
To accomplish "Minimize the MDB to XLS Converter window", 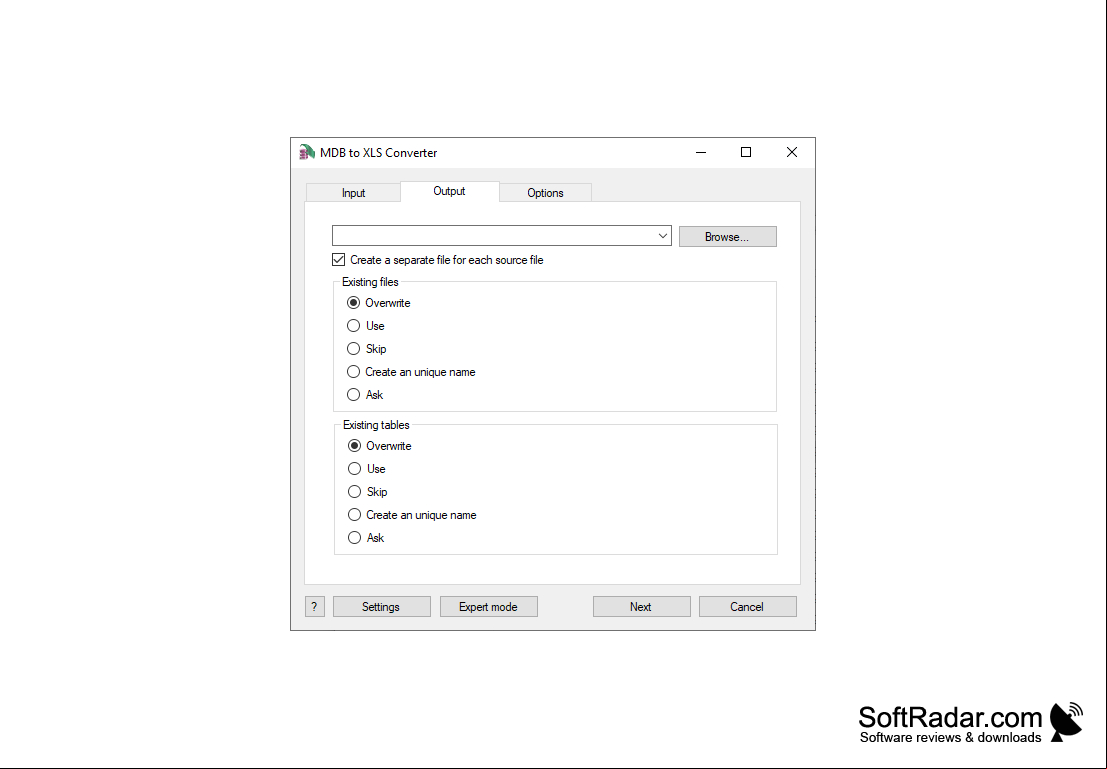I will point(701,153).
